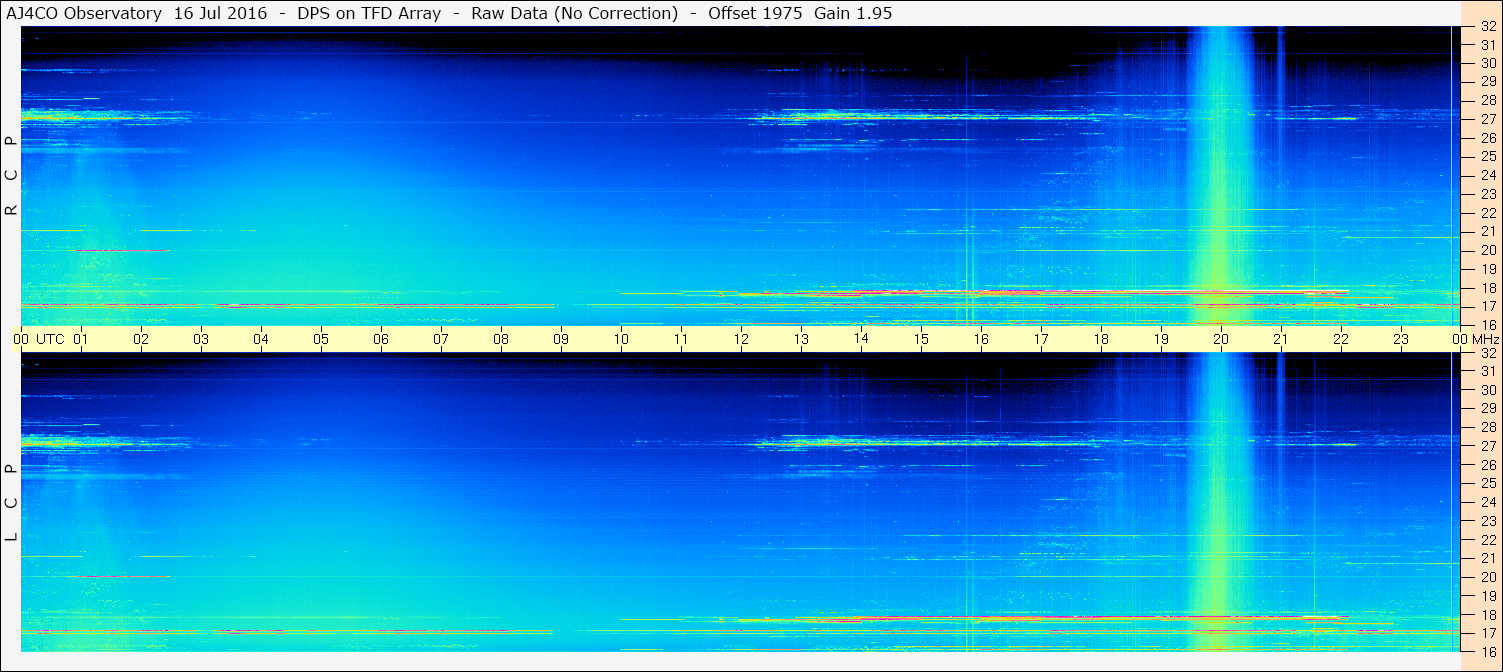Select 21 MHz label on LCP scale
The height and width of the screenshot is (672, 1503).
coord(1487,558)
